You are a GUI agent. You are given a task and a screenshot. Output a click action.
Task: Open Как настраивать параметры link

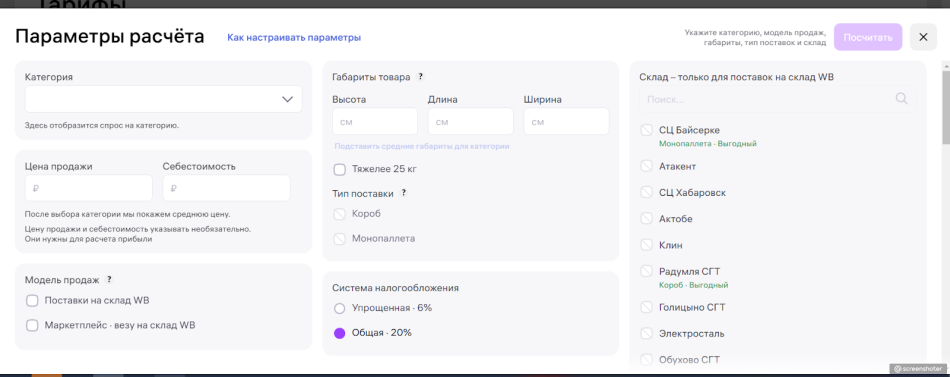294,38
